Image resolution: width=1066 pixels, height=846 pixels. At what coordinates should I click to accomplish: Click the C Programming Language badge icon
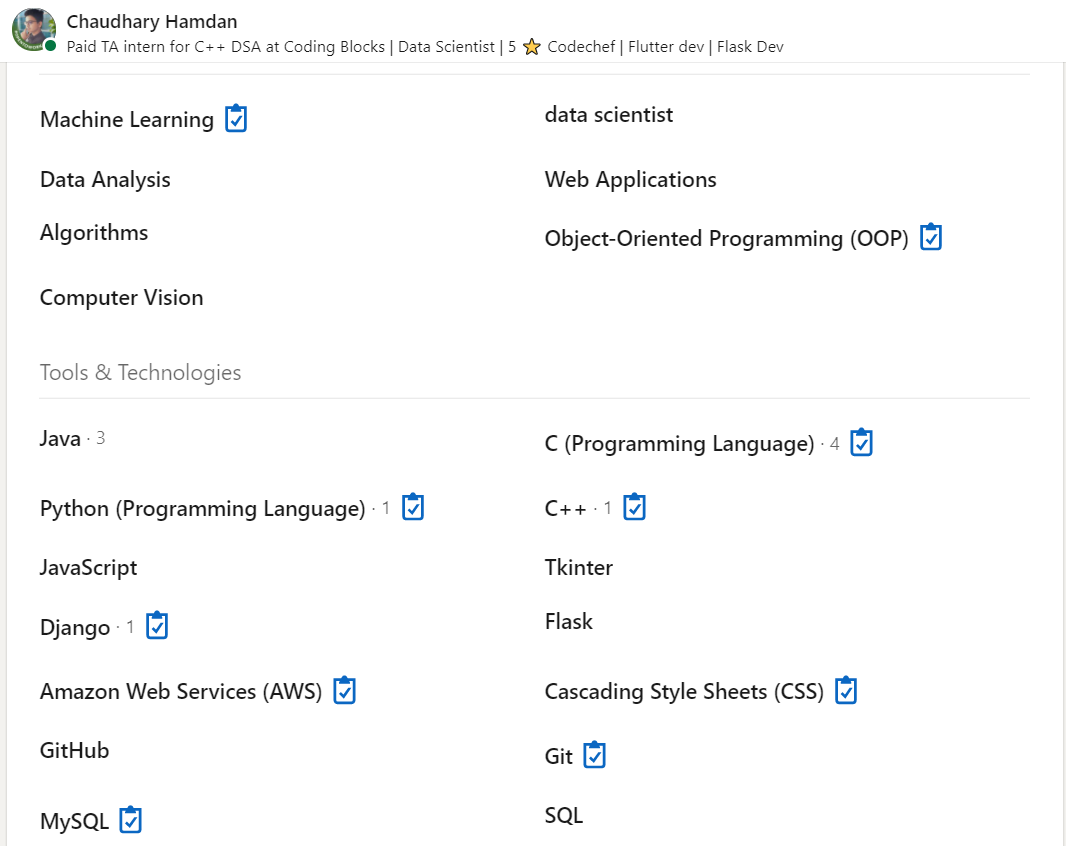tap(861, 443)
